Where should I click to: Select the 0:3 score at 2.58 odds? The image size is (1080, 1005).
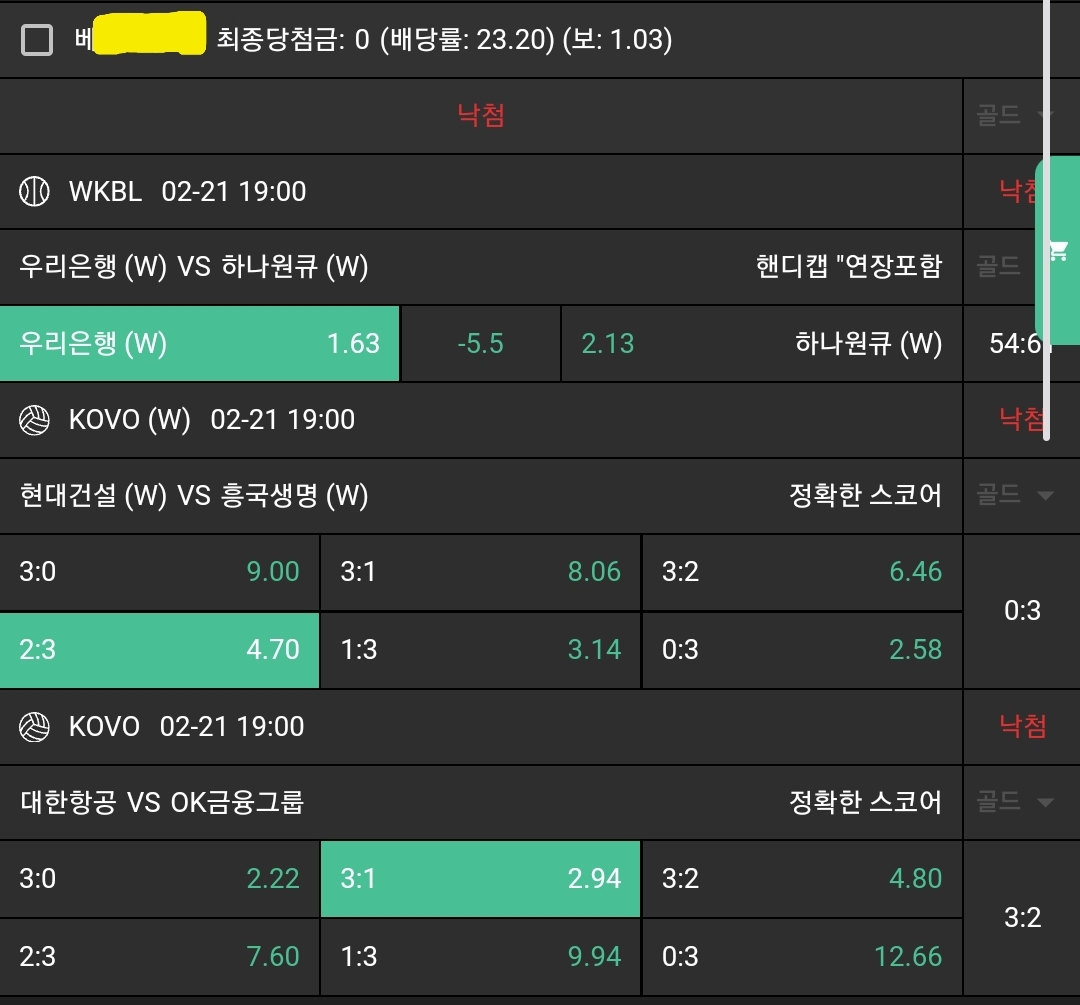[801, 650]
